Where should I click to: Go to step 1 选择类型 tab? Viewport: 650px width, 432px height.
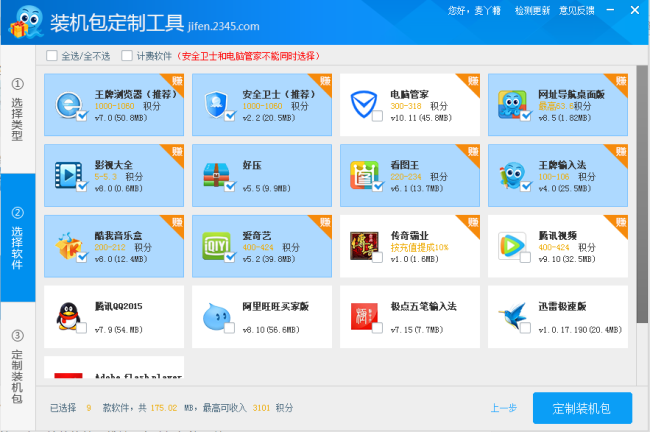[18, 109]
